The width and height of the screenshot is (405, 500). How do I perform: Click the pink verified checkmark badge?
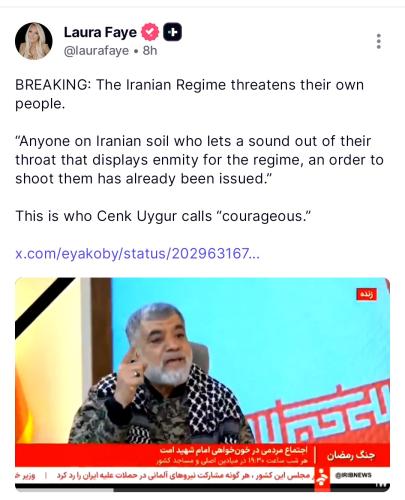click(150, 32)
